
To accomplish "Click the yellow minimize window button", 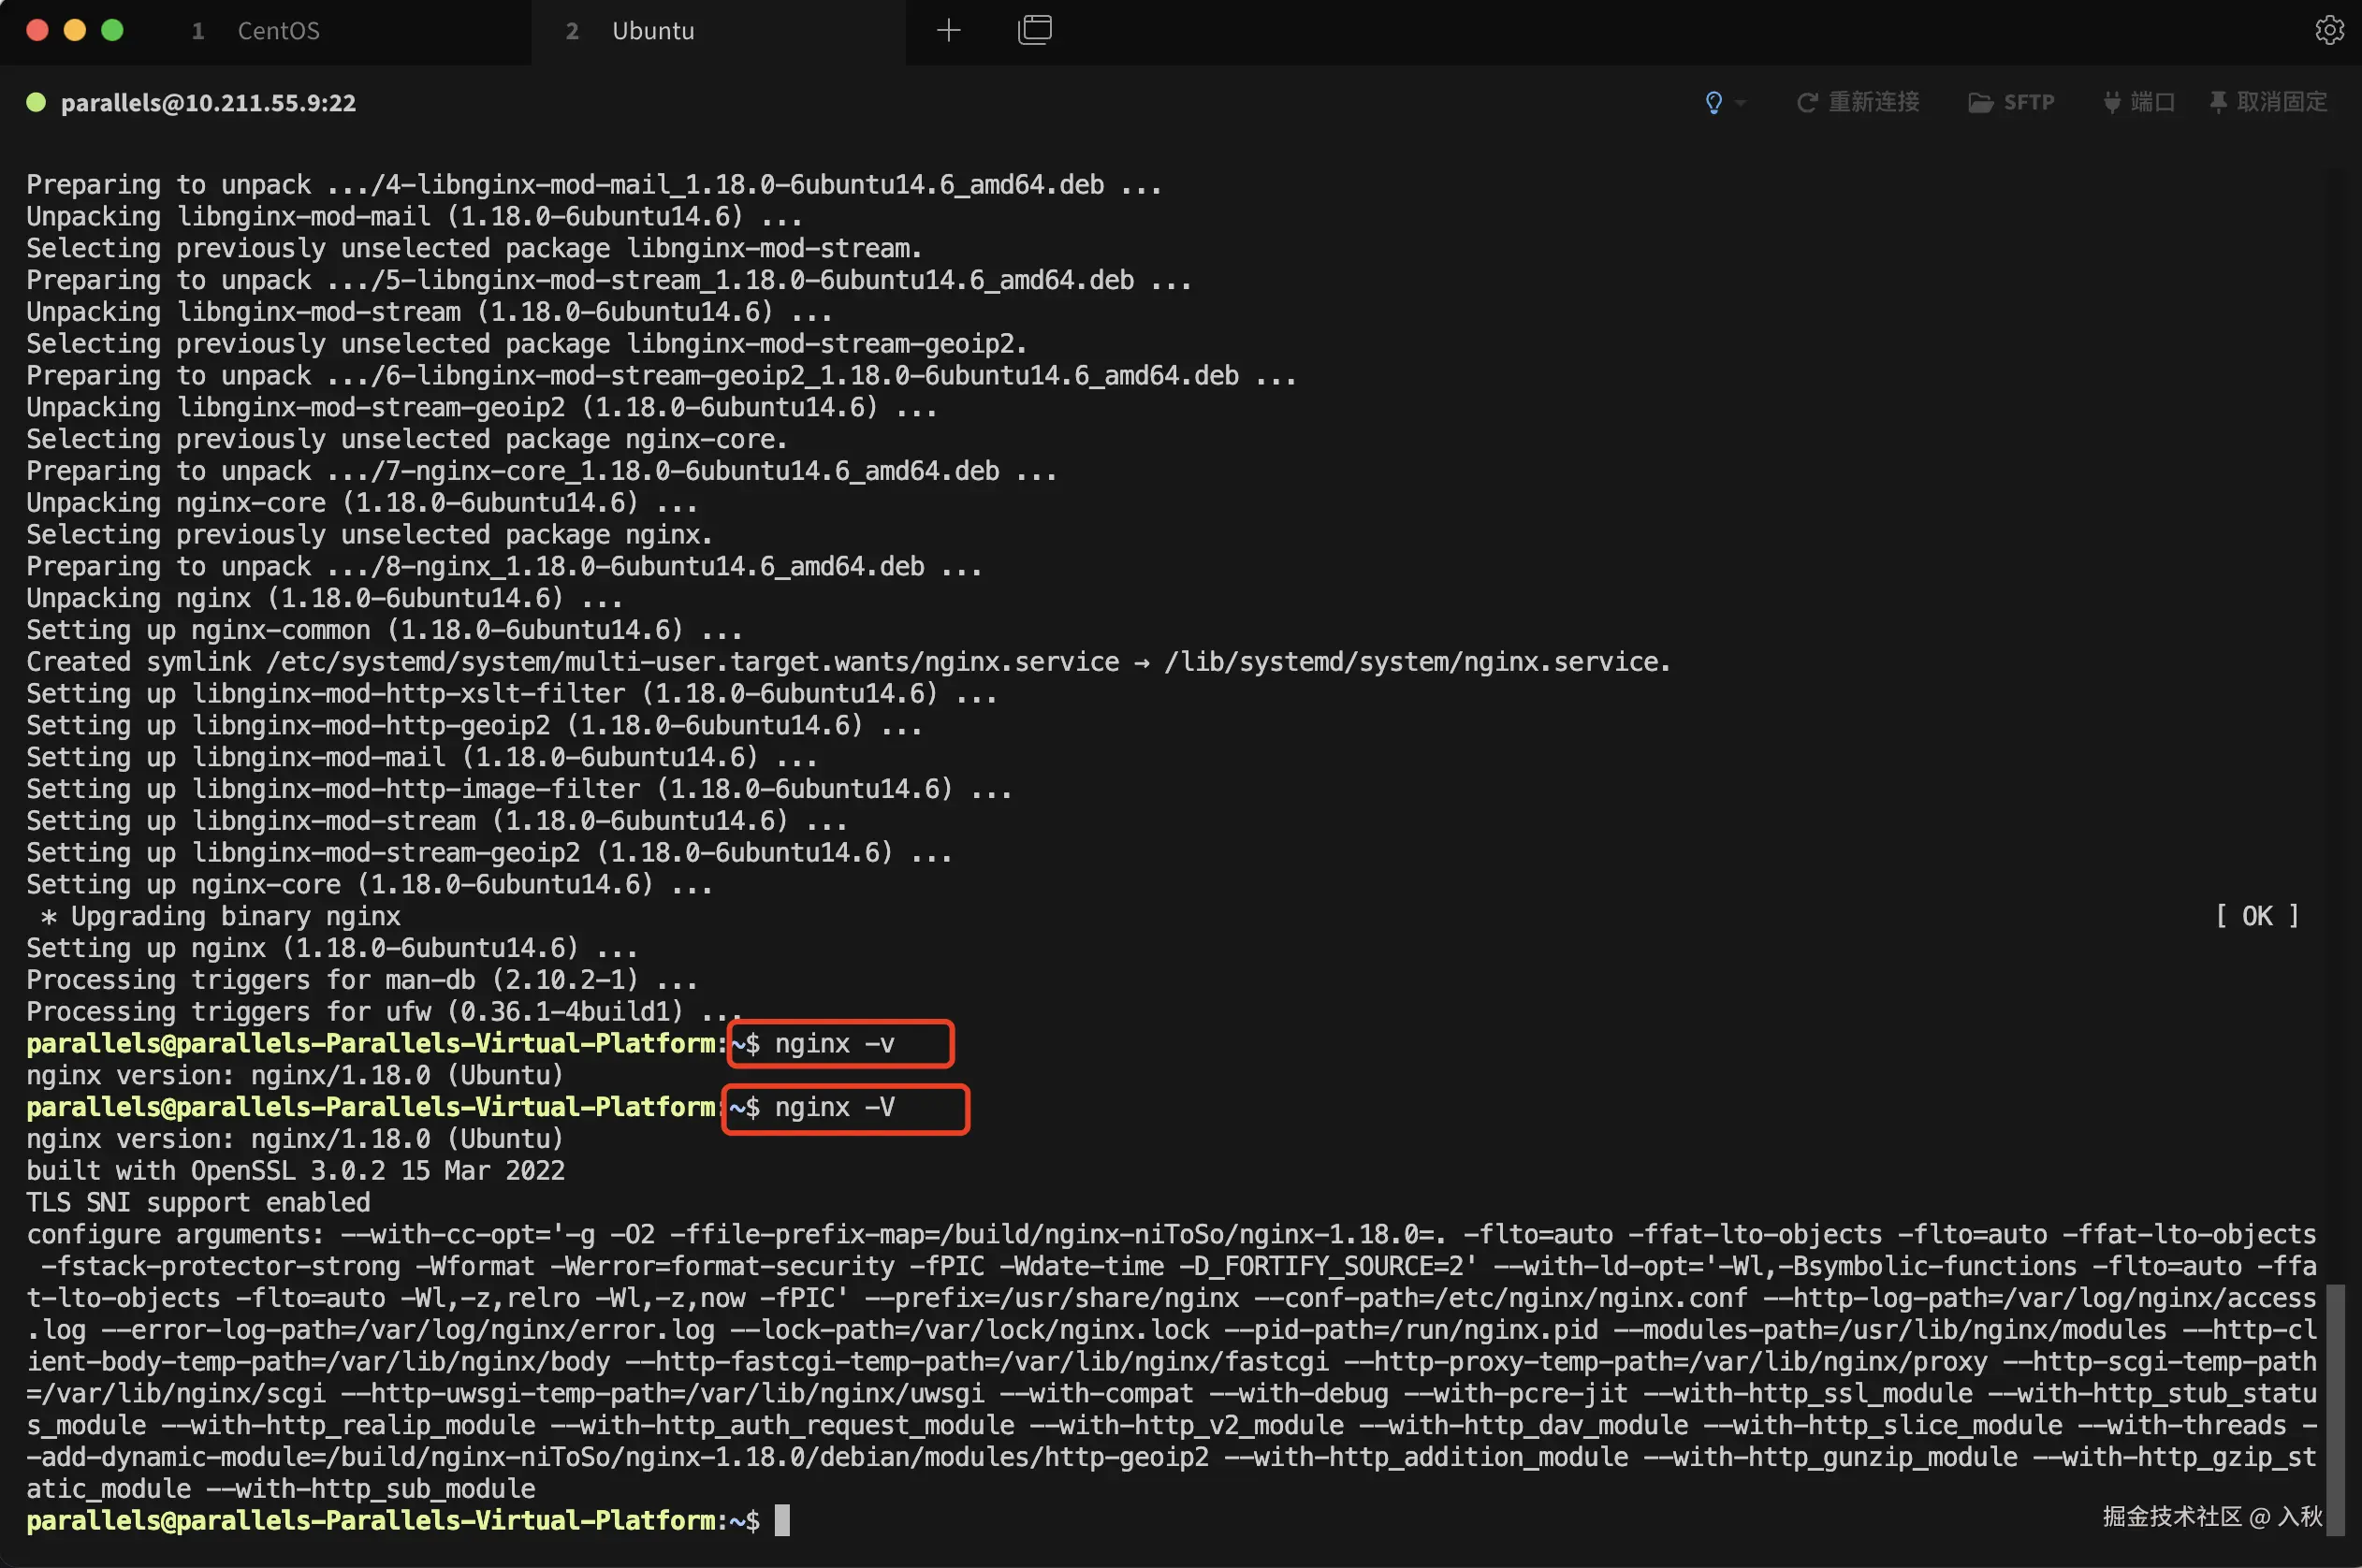I will pos(75,30).
